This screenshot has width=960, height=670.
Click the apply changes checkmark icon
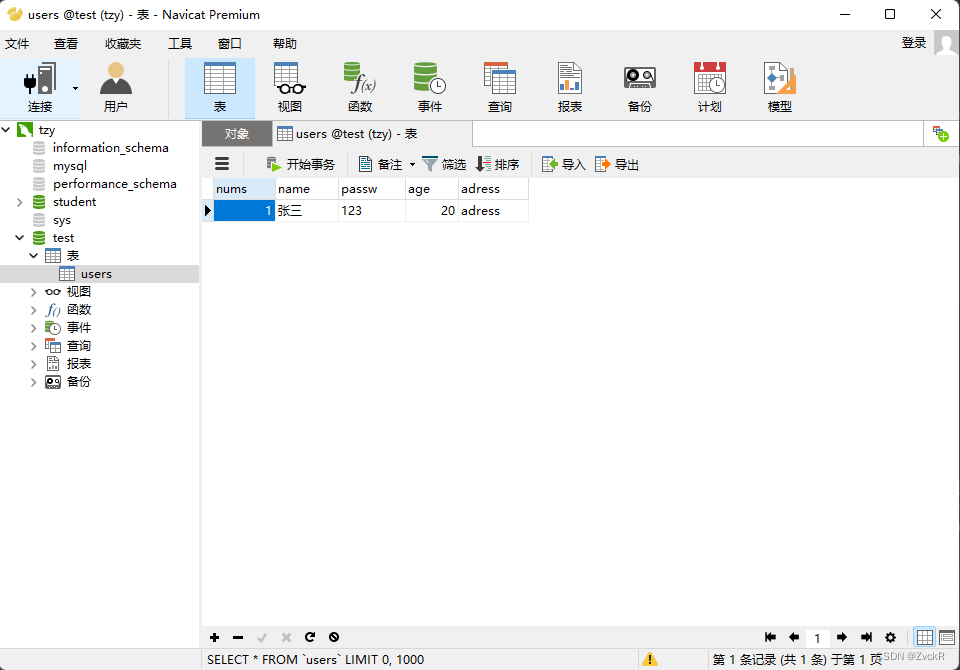tap(262, 638)
